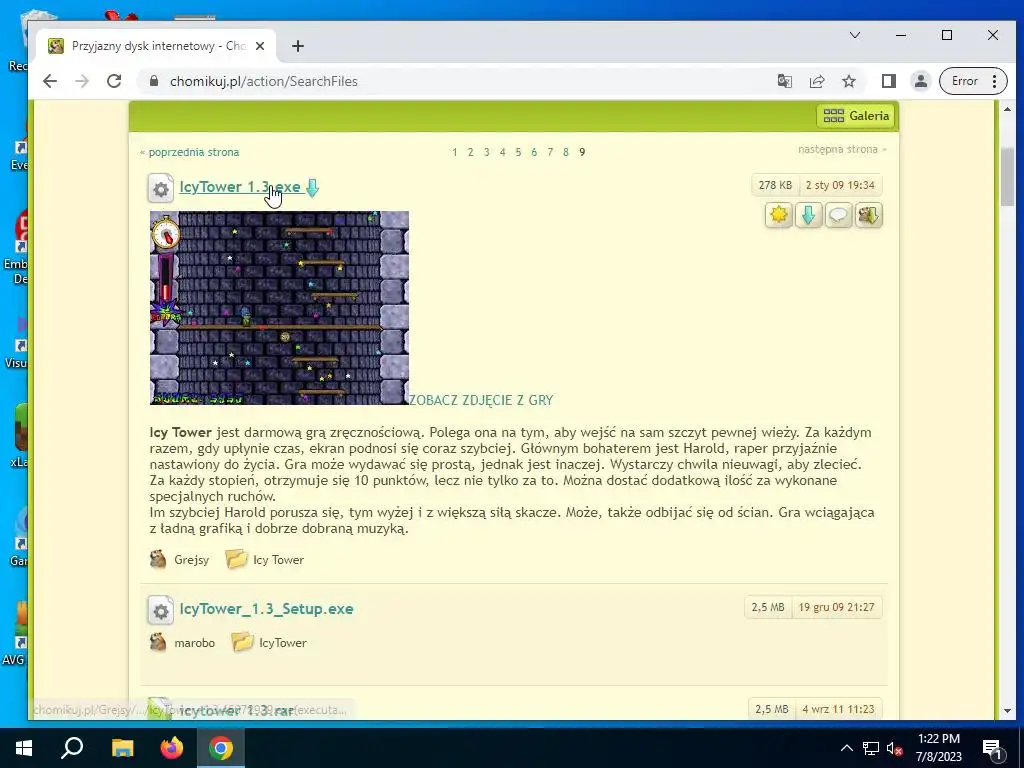
Task: Share this page icon in address bar
Action: tap(816, 81)
